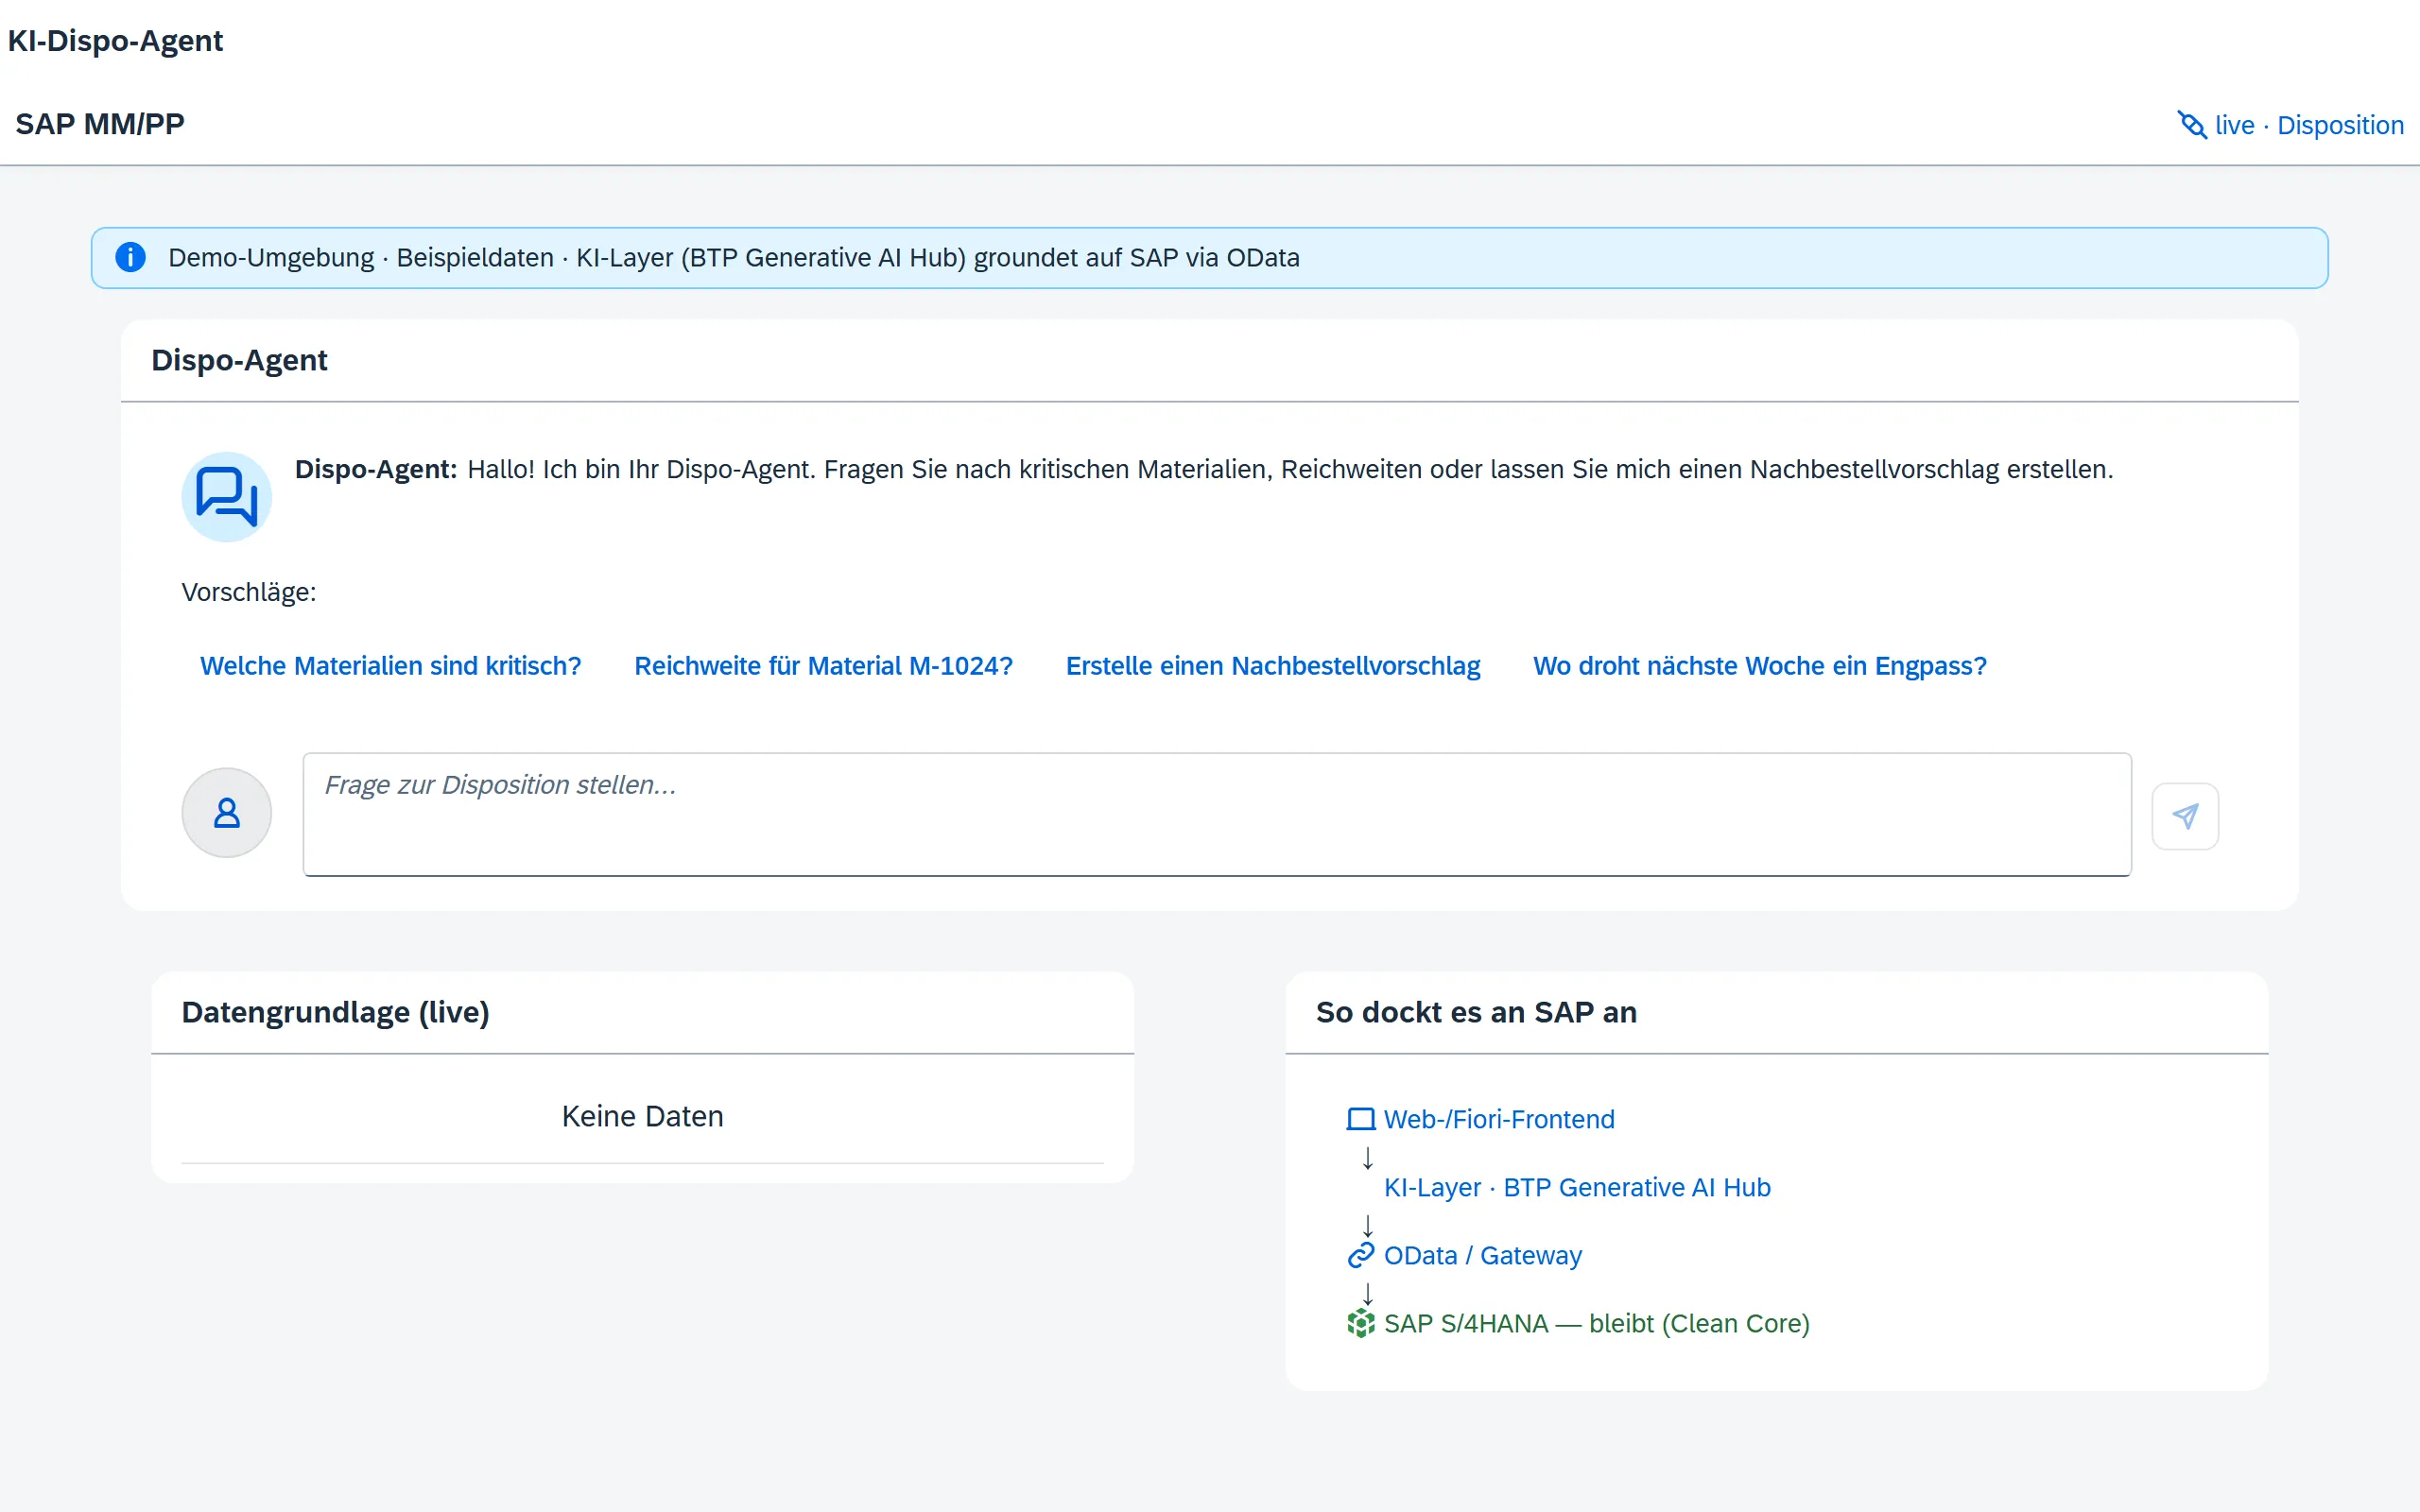Click 'OData / Gateway' label
Screen dimensions: 2420x1512
[x=1483, y=1255]
